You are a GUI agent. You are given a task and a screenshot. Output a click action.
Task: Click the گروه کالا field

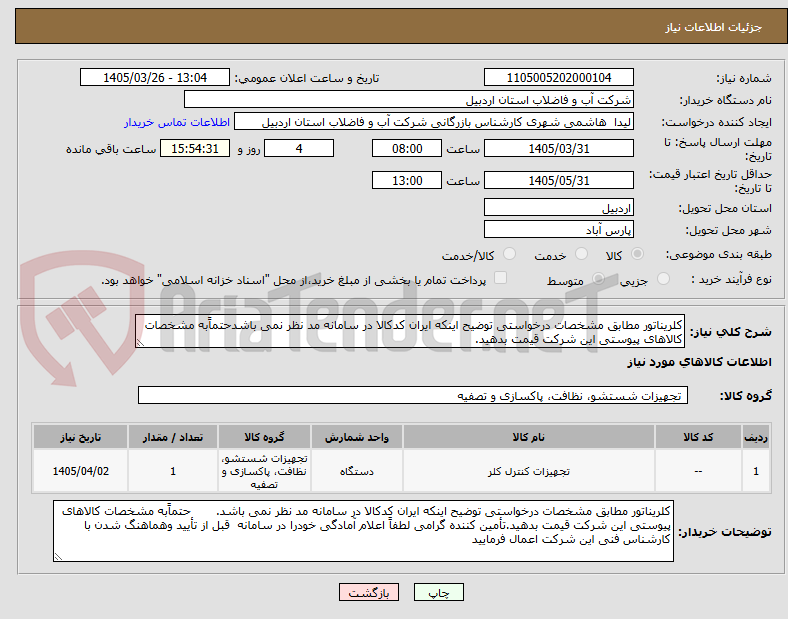(413, 395)
